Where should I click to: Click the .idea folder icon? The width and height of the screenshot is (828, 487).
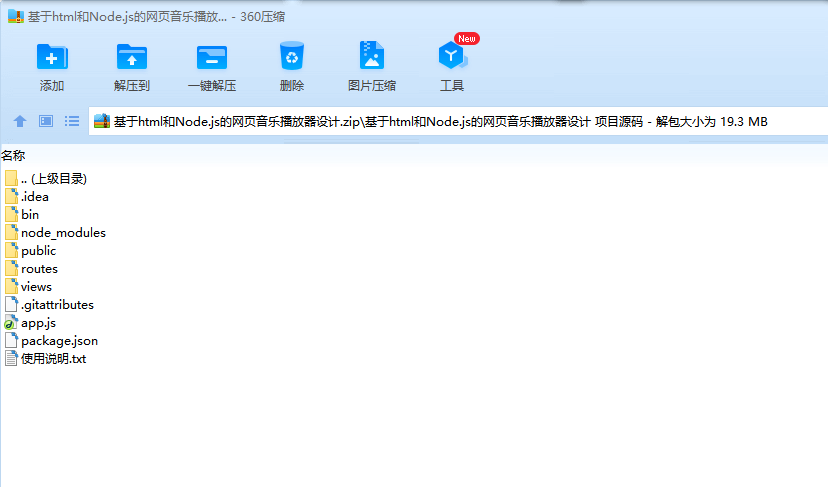coord(11,196)
